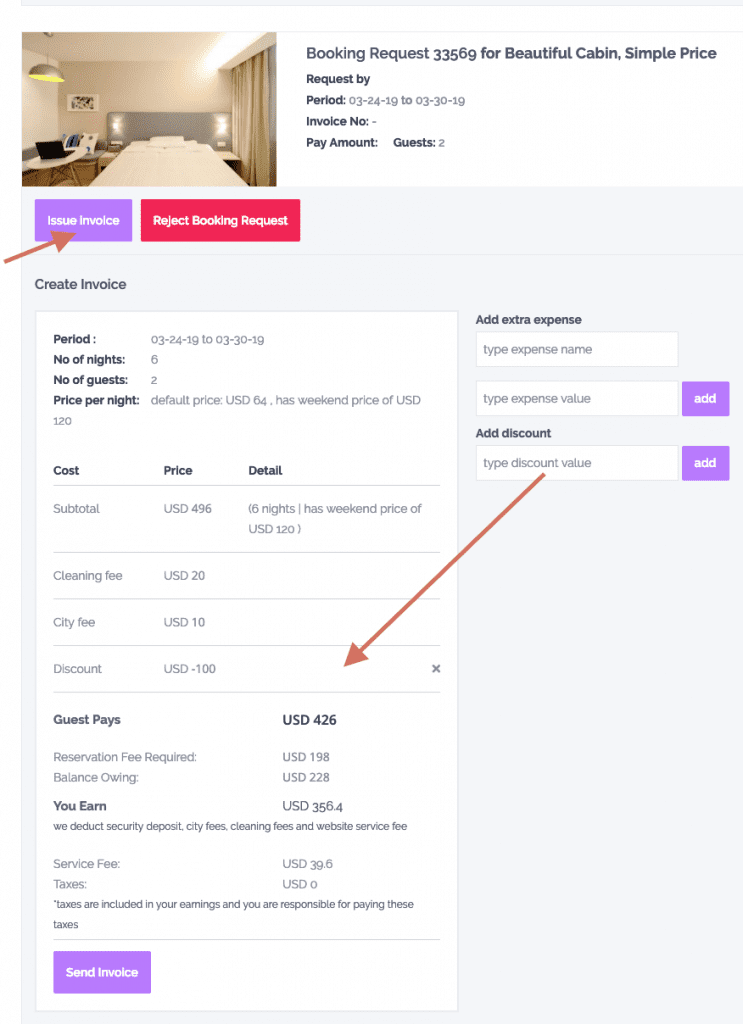The image size is (743, 1024).
Task: Click the Booking Request 33569 title
Action: pyautogui.click(x=511, y=53)
